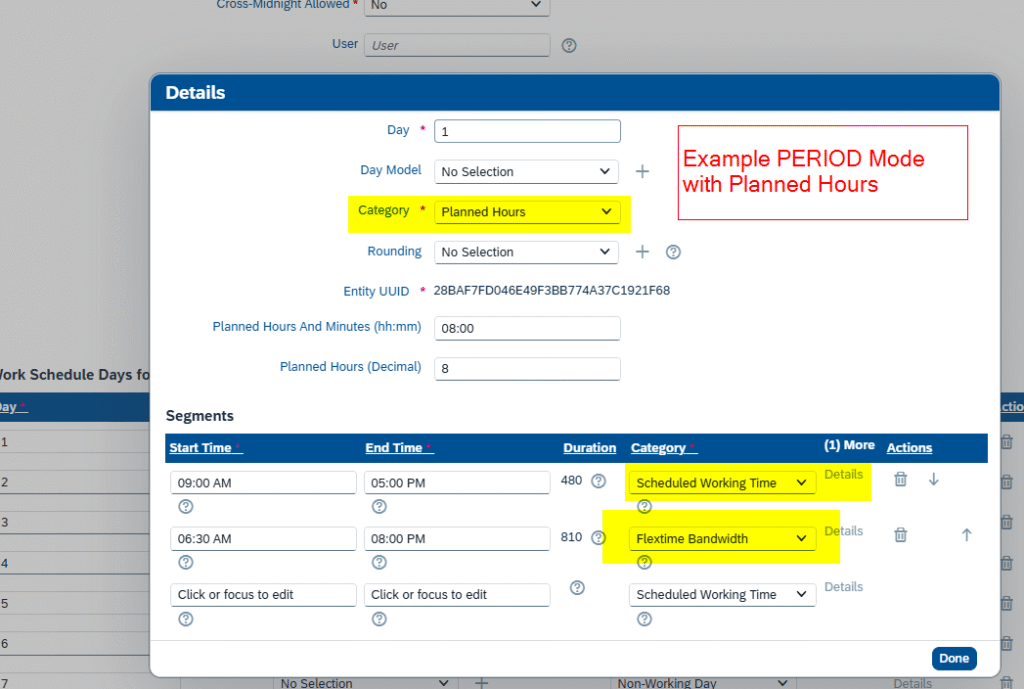
Task: Delete the 09:00 AM segment row
Action: click(x=900, y=480)
